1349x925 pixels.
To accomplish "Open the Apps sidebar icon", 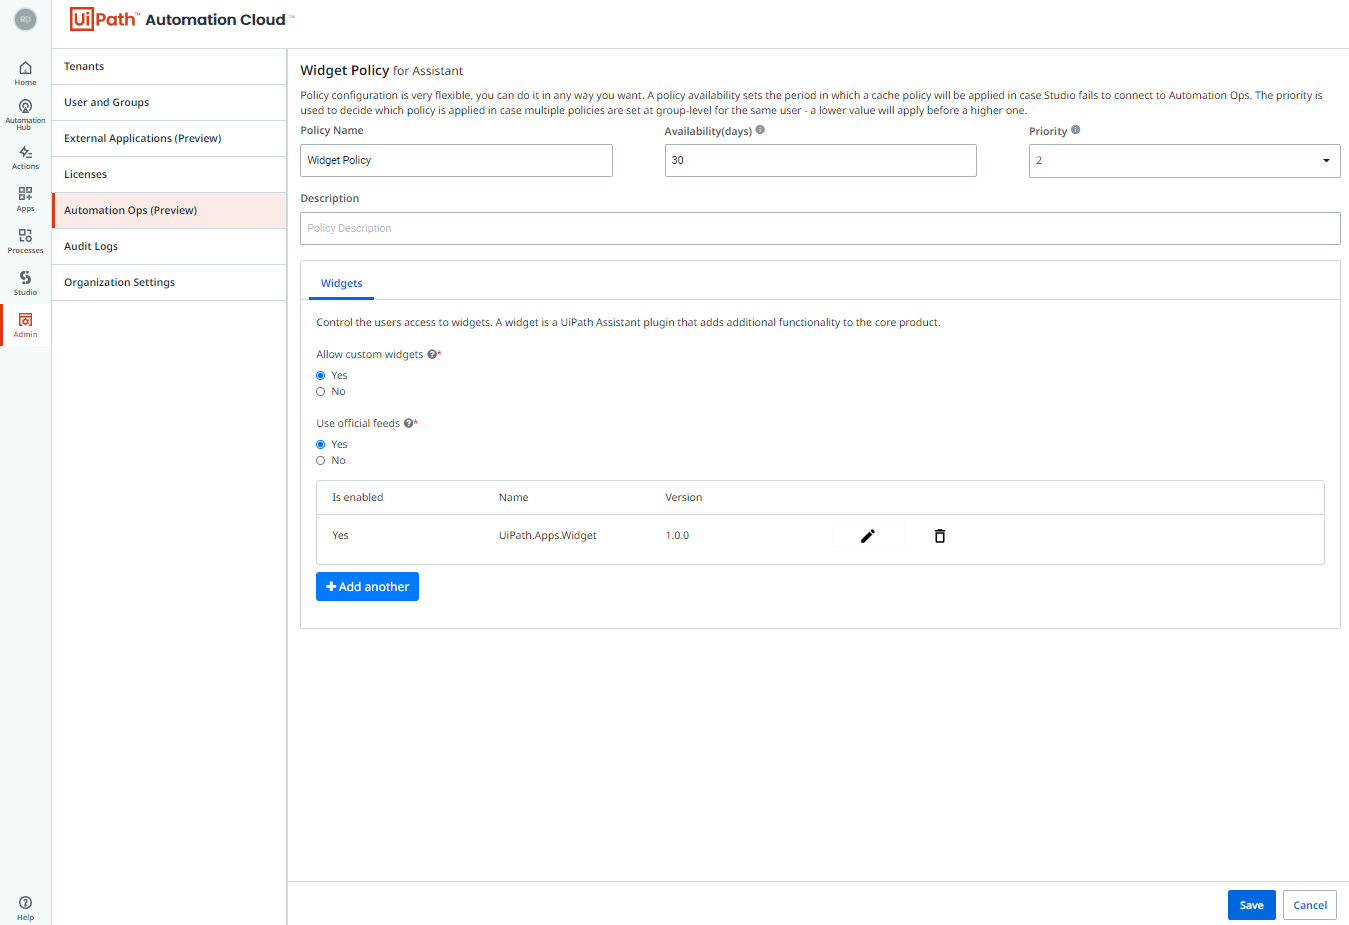I will pyautogui.click(x=25, y=199).
